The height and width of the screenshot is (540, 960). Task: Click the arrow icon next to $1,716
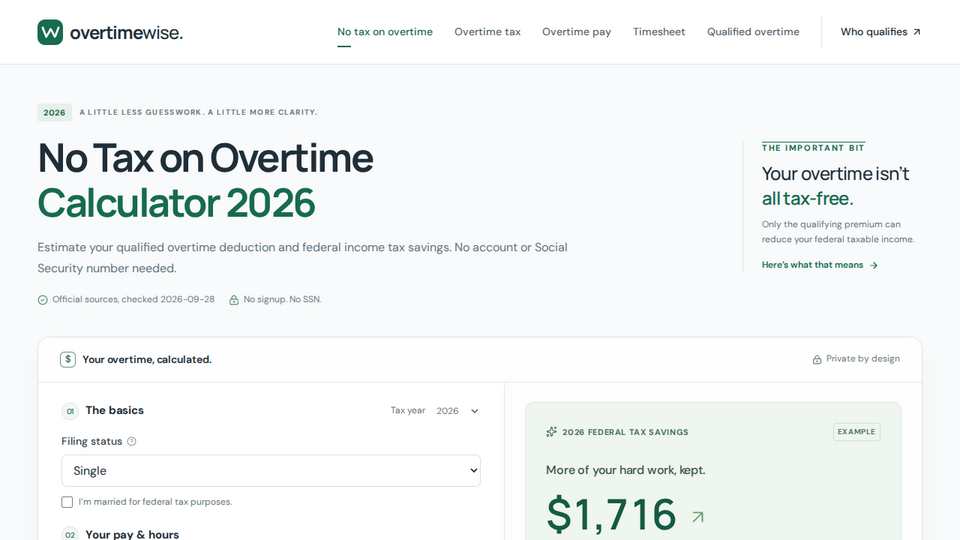tap(697, 517)
